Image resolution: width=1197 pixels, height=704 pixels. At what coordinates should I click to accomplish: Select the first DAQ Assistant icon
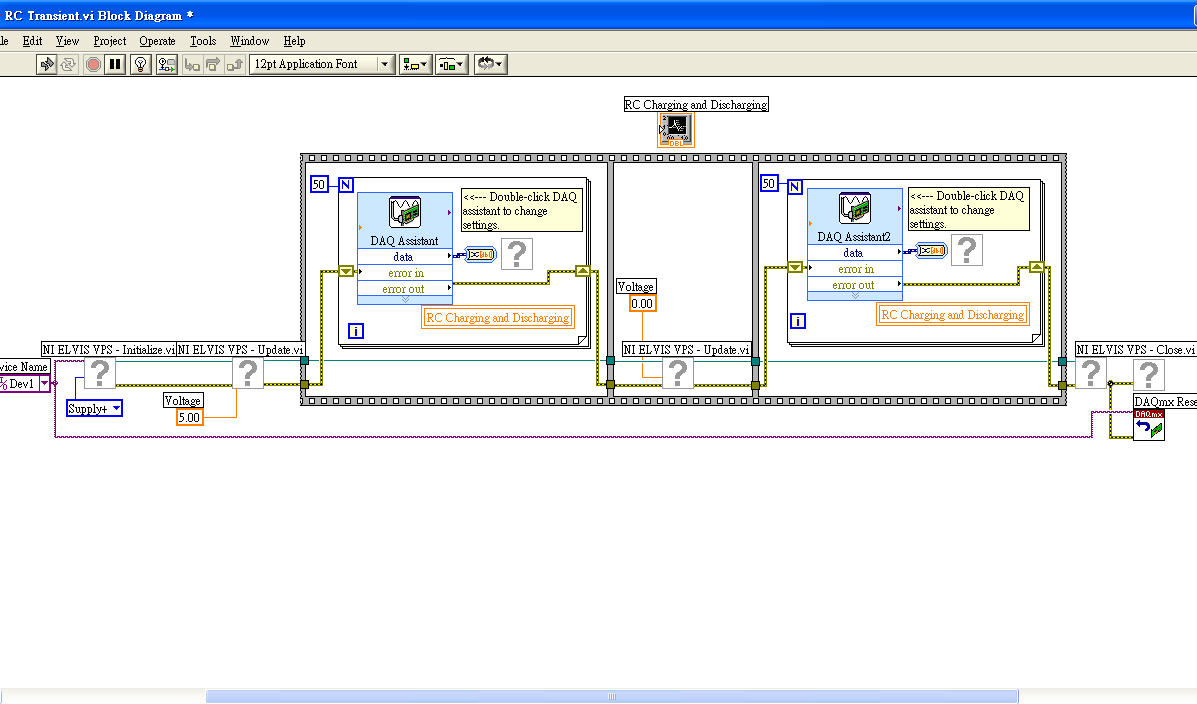pyautogui.click(x=404, y=212)
